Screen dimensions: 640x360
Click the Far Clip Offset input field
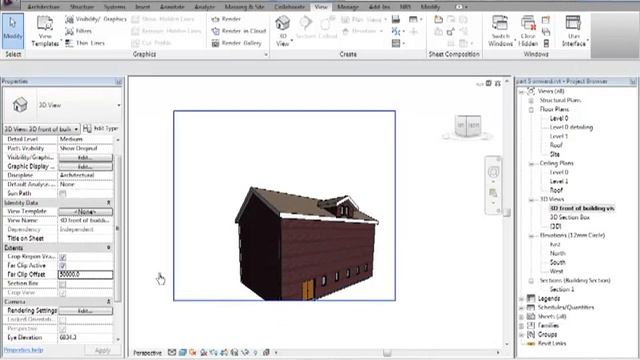[x=85, y=275]
